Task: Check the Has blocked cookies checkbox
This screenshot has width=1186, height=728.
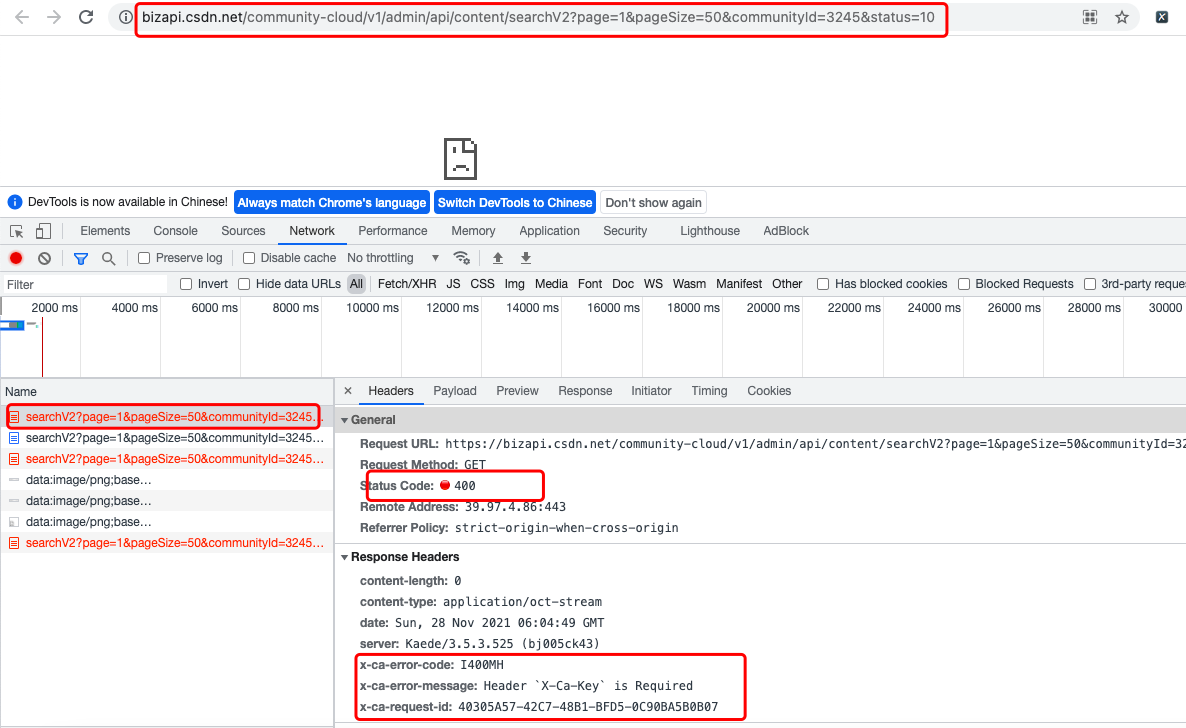Action: pyautogui.click(x=823, y=284)
